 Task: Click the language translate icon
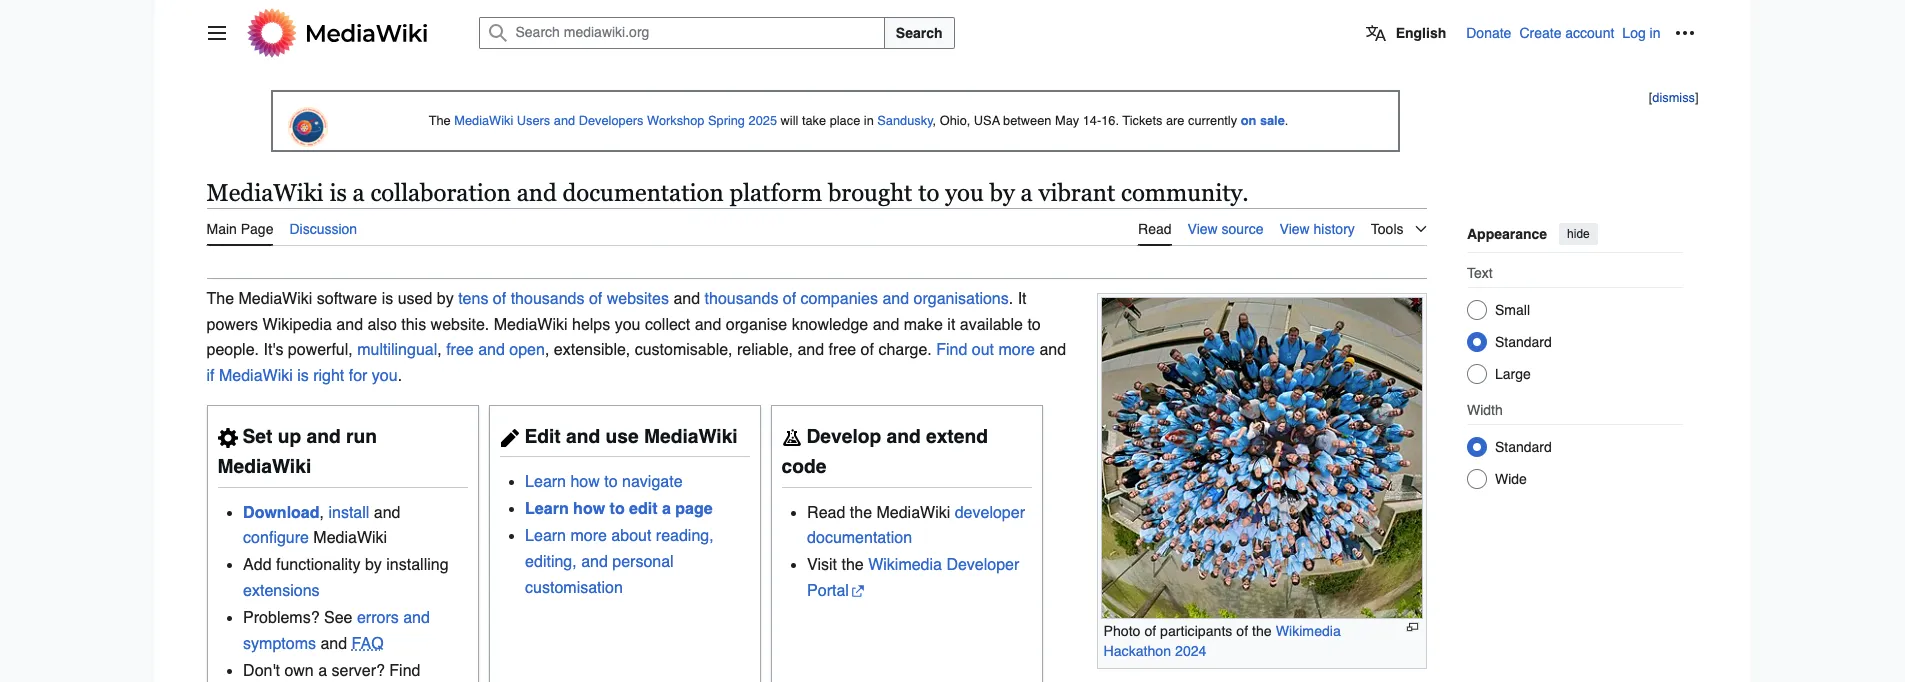click(1376, 33)
